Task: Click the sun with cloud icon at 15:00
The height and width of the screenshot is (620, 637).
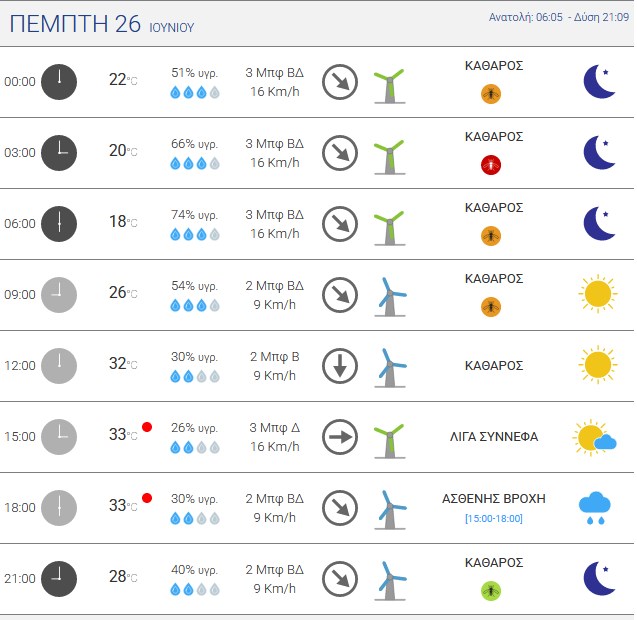Action: pos(595,437)
